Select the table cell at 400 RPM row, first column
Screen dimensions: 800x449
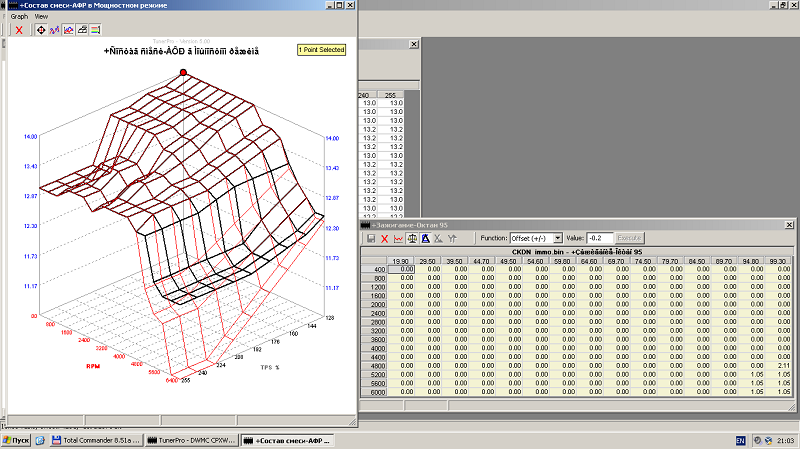coord(401,269)
